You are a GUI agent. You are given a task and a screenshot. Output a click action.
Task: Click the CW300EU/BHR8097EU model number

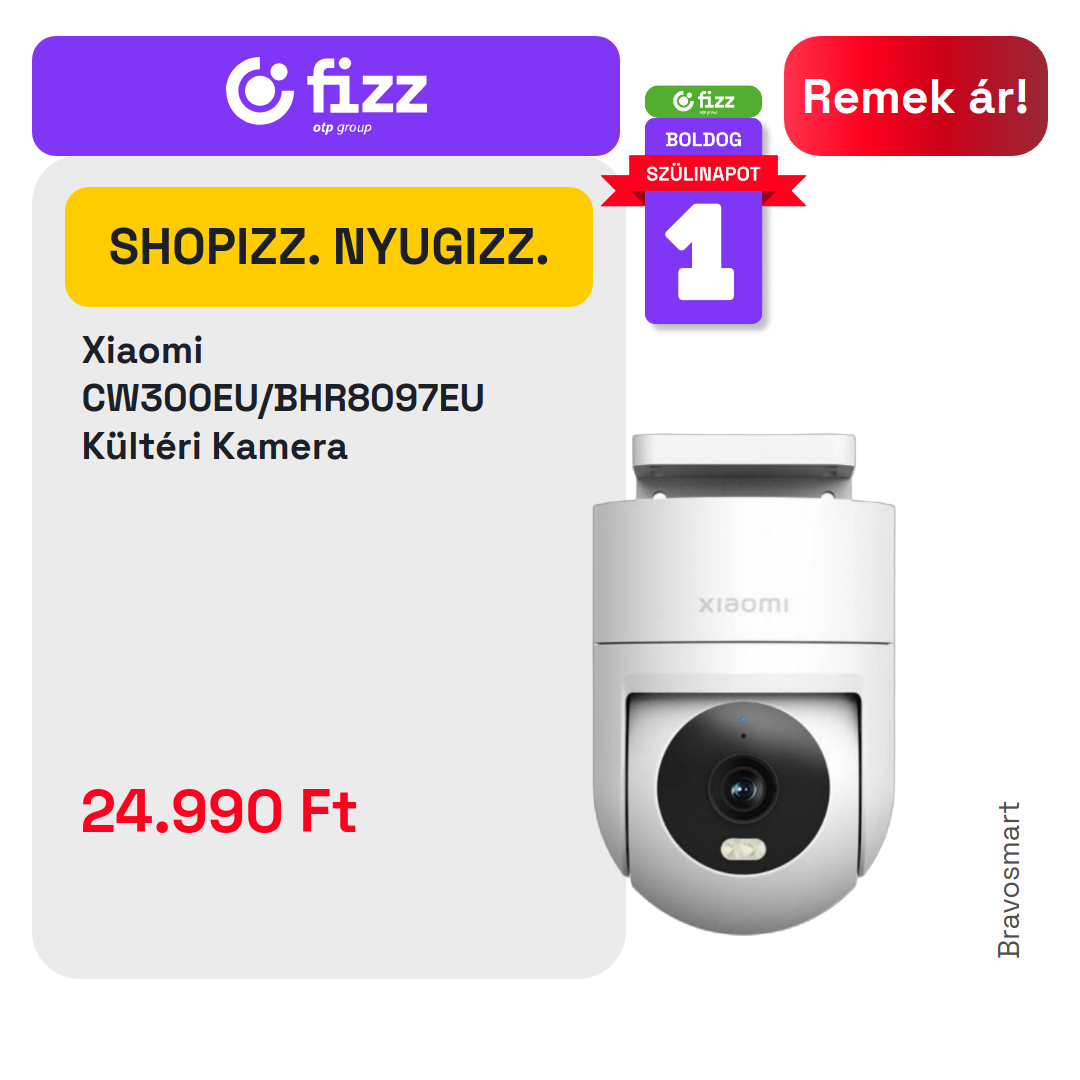click(283, 398)
